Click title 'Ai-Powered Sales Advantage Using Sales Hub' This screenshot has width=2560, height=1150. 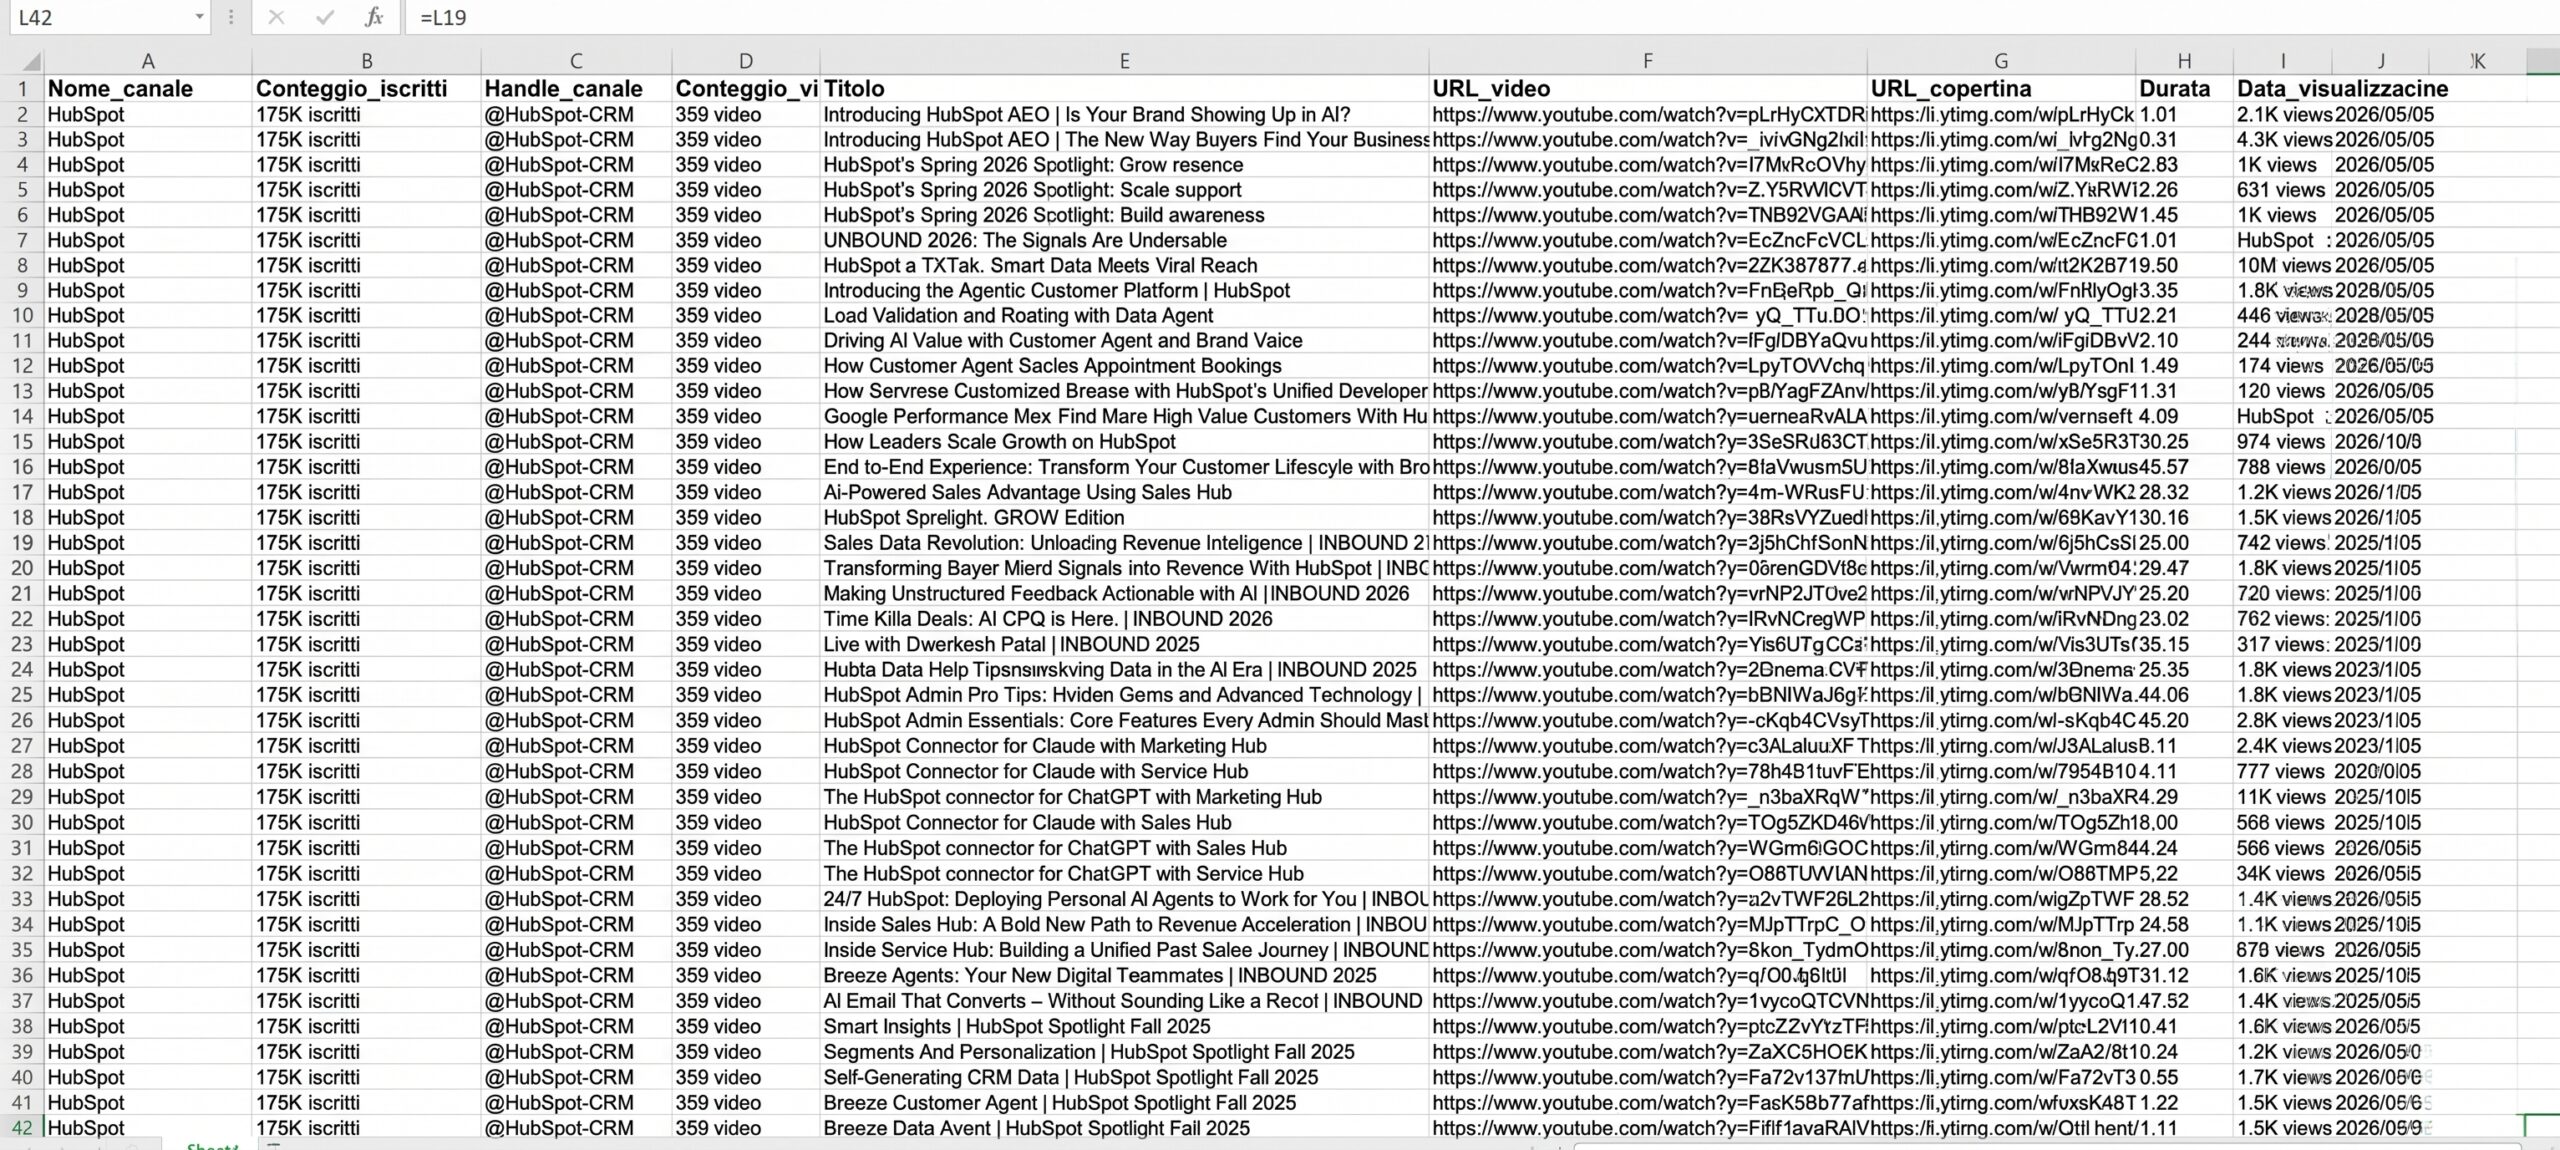tap(1027, 492)
